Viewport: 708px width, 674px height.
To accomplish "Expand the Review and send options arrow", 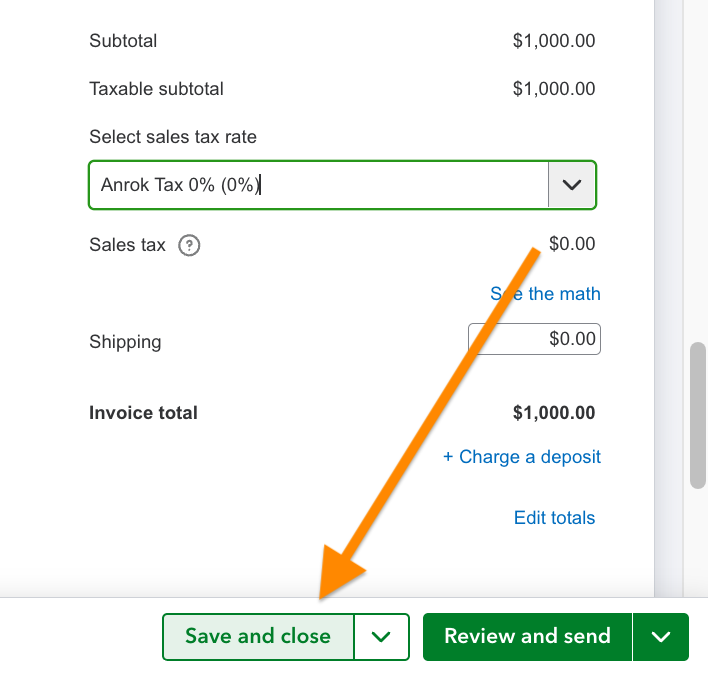I will (660, 637).
